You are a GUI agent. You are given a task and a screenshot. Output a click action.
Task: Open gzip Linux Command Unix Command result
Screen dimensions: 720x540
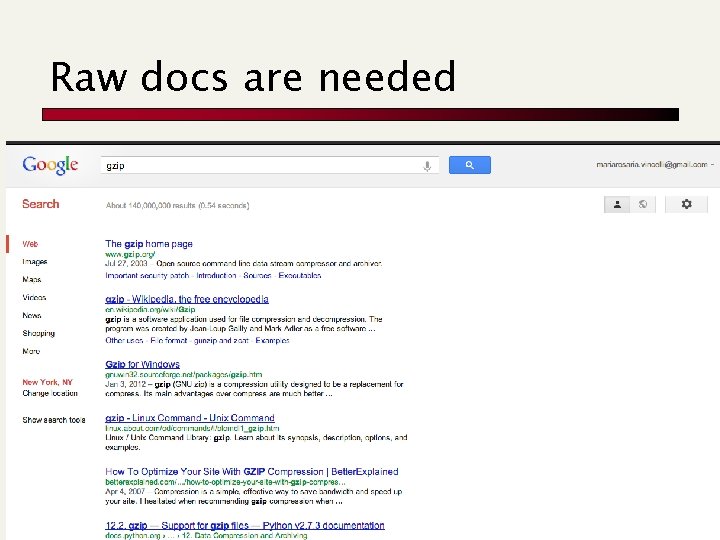click(190, 418)
